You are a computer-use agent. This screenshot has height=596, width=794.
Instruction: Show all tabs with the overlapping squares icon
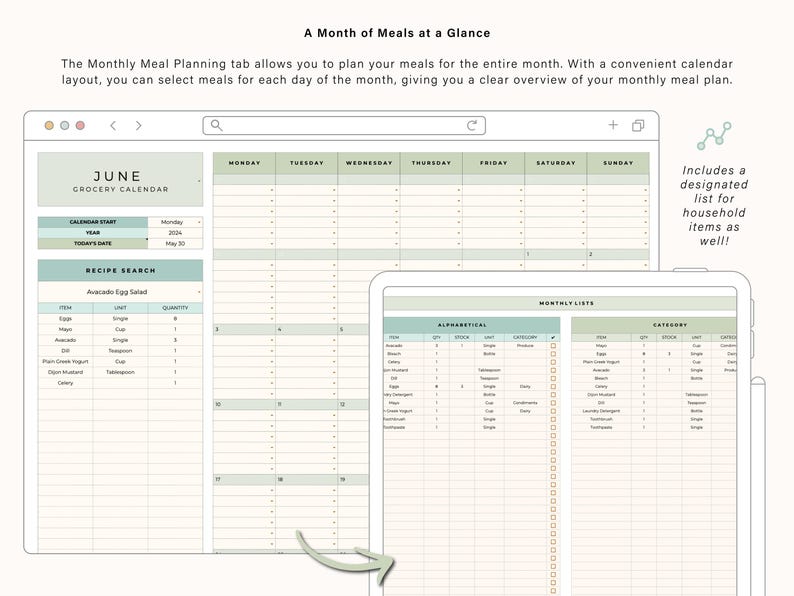click(638, 125)
